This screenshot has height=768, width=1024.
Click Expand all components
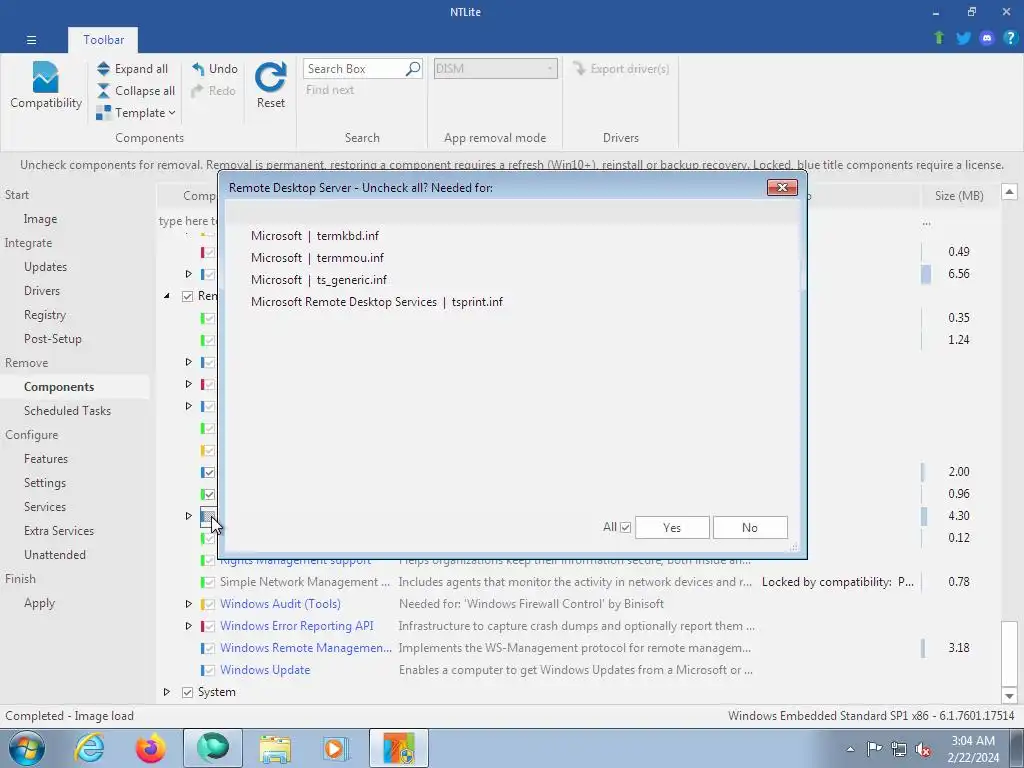(133, 69)
